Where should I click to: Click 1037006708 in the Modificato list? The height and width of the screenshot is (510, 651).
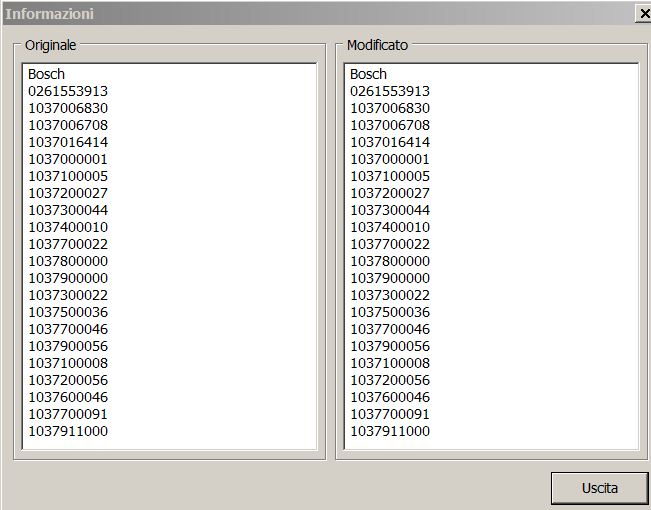pyautogui.click(x=390, y=125)
